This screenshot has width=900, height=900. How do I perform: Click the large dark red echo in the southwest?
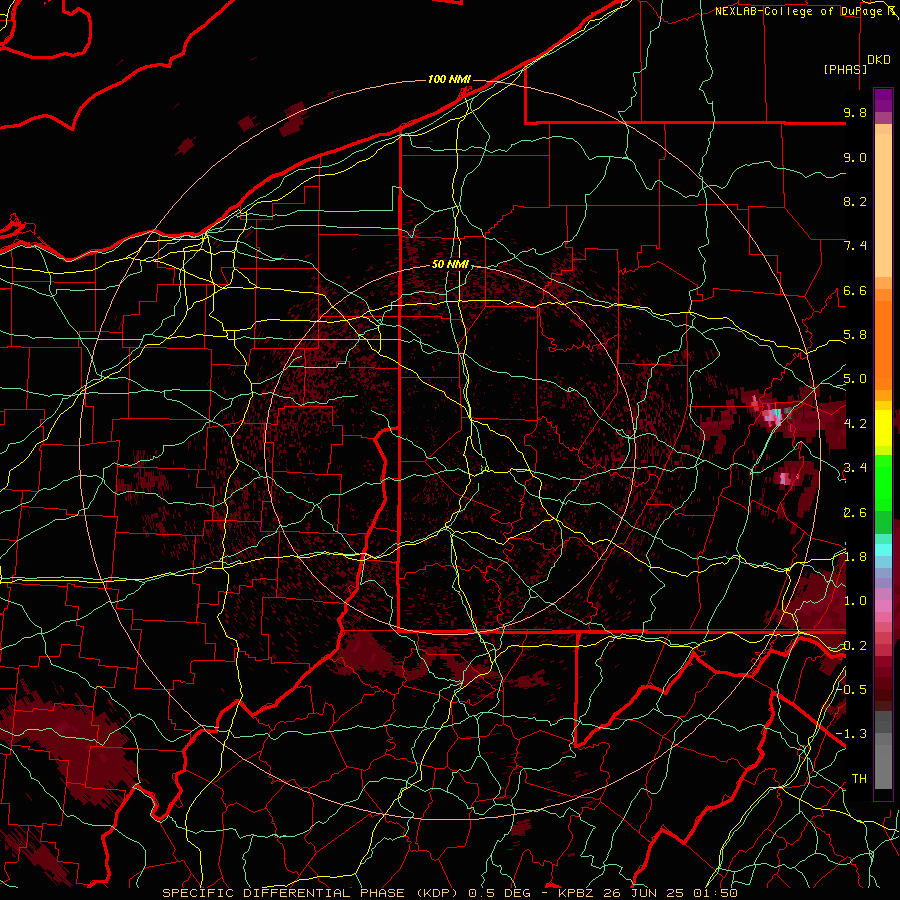tap(69, 743)
